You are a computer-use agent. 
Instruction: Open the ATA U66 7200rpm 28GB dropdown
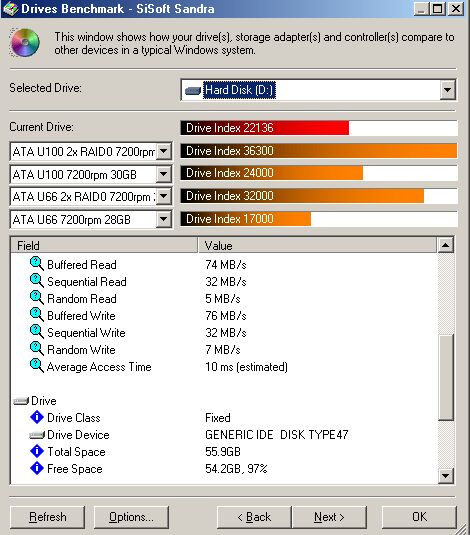[x=164, y=219]
